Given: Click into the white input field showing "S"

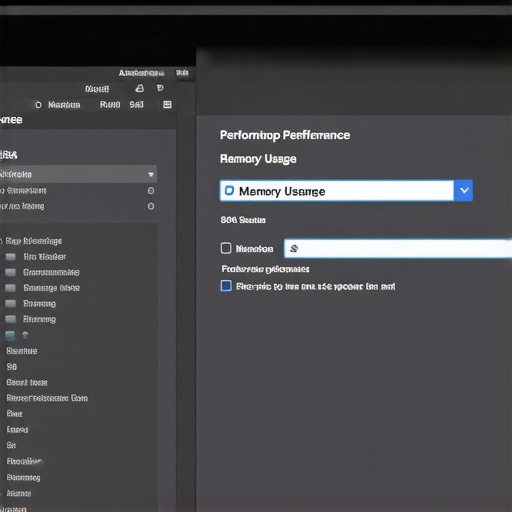Looking at the screenshot, I should (398, 249).
